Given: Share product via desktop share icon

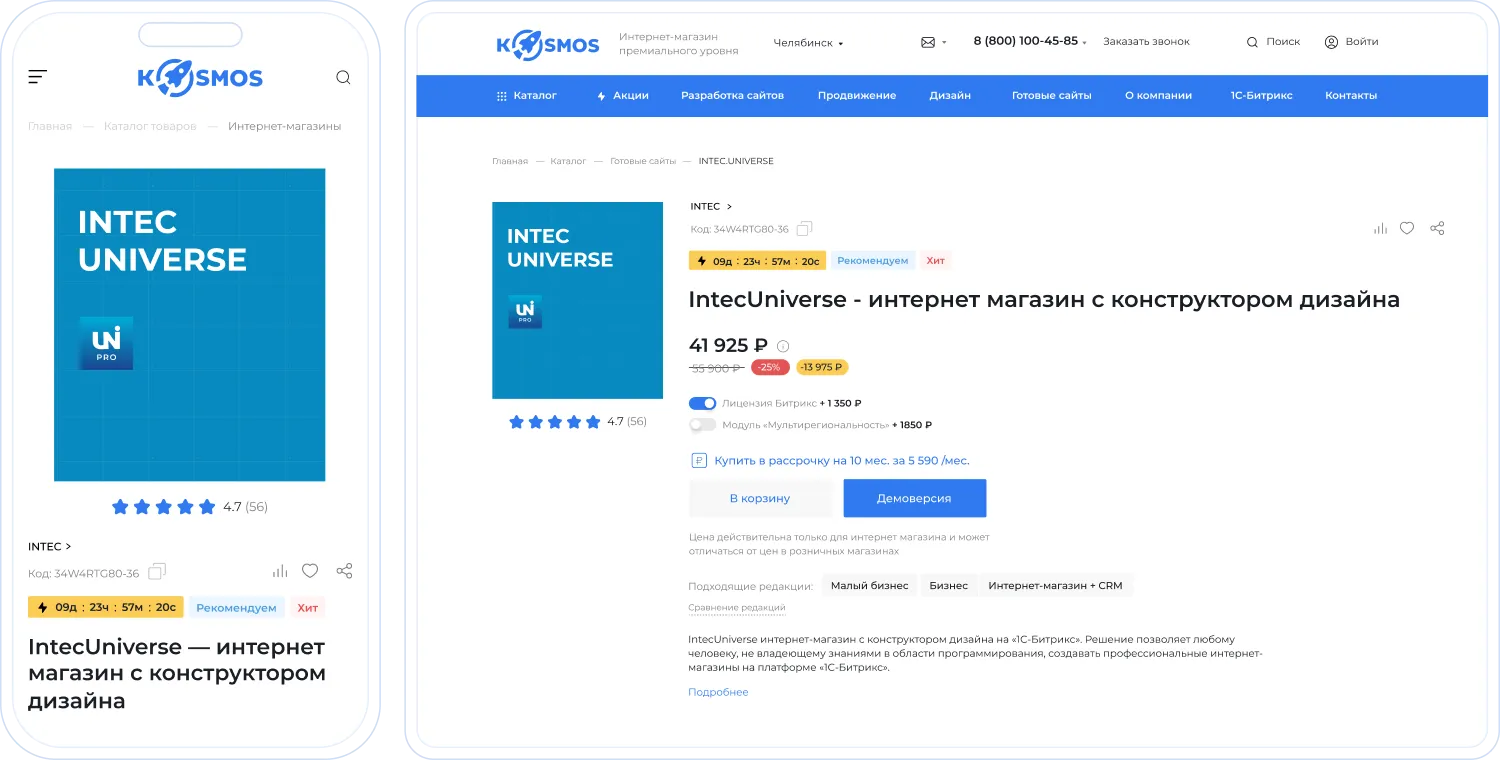Looking at the screenshot, I should 1437,228.
